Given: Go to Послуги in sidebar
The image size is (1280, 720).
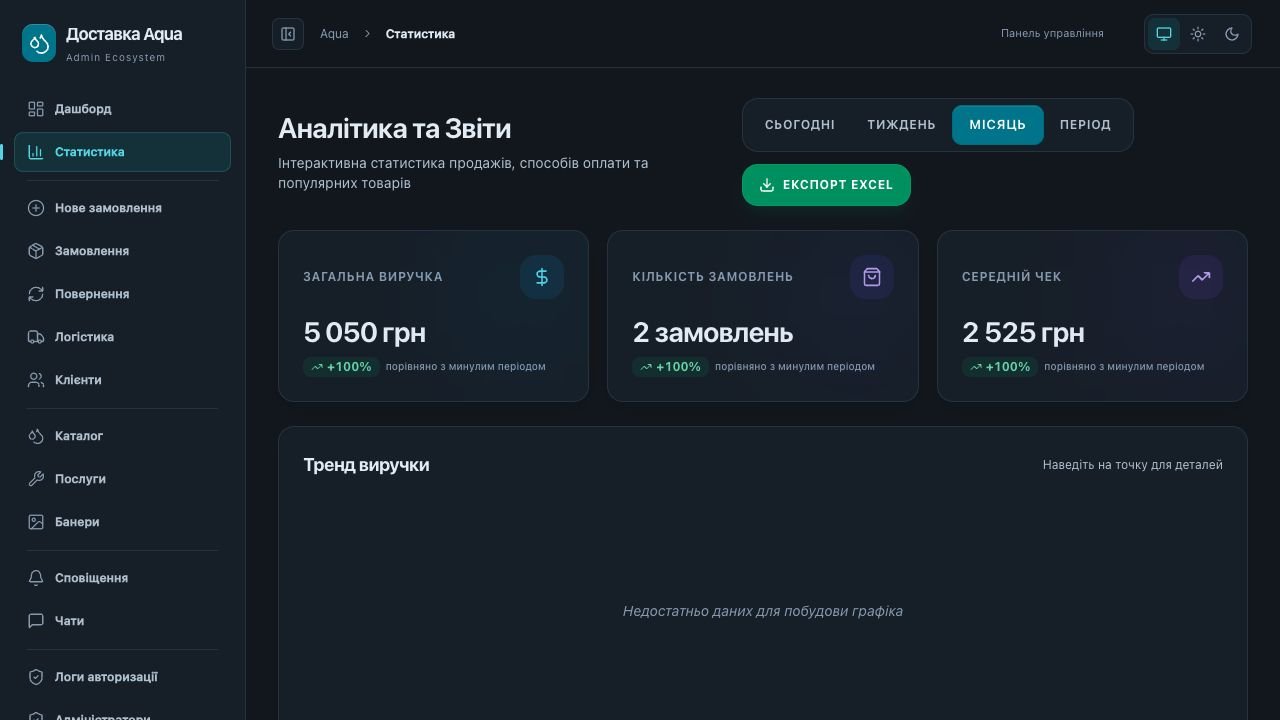Looking at the screenshot, I should pos(122,479).
